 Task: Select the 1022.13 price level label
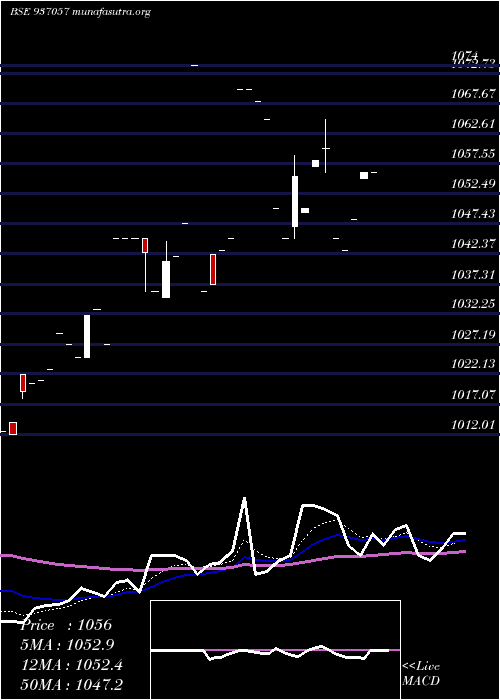(x=473, y=364)
